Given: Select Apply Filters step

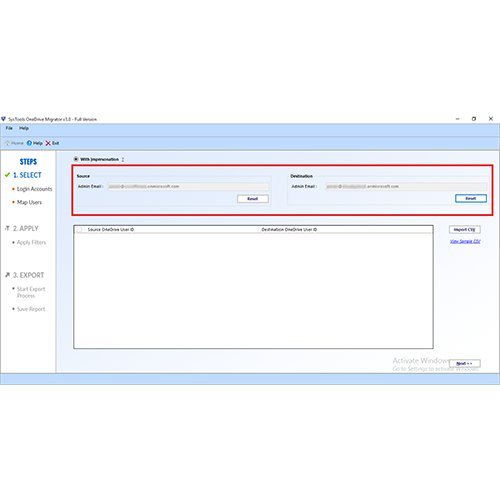Looking at the screenshot, I should coord(31,242).
